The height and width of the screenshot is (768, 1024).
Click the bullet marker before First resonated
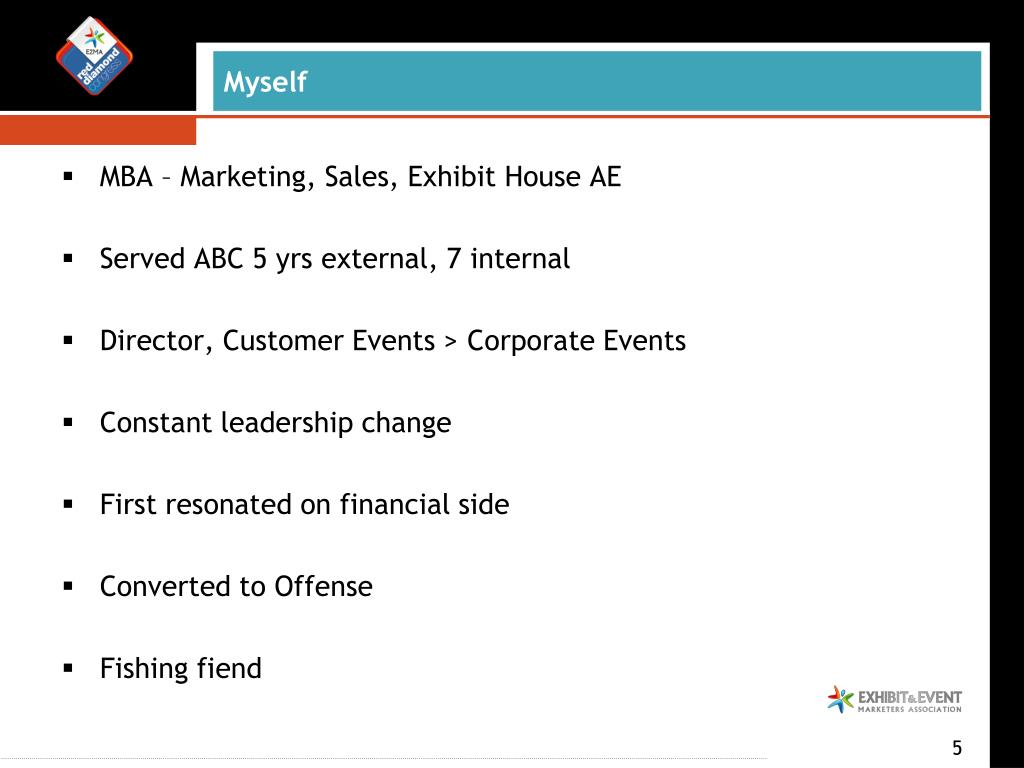point(69,505)
